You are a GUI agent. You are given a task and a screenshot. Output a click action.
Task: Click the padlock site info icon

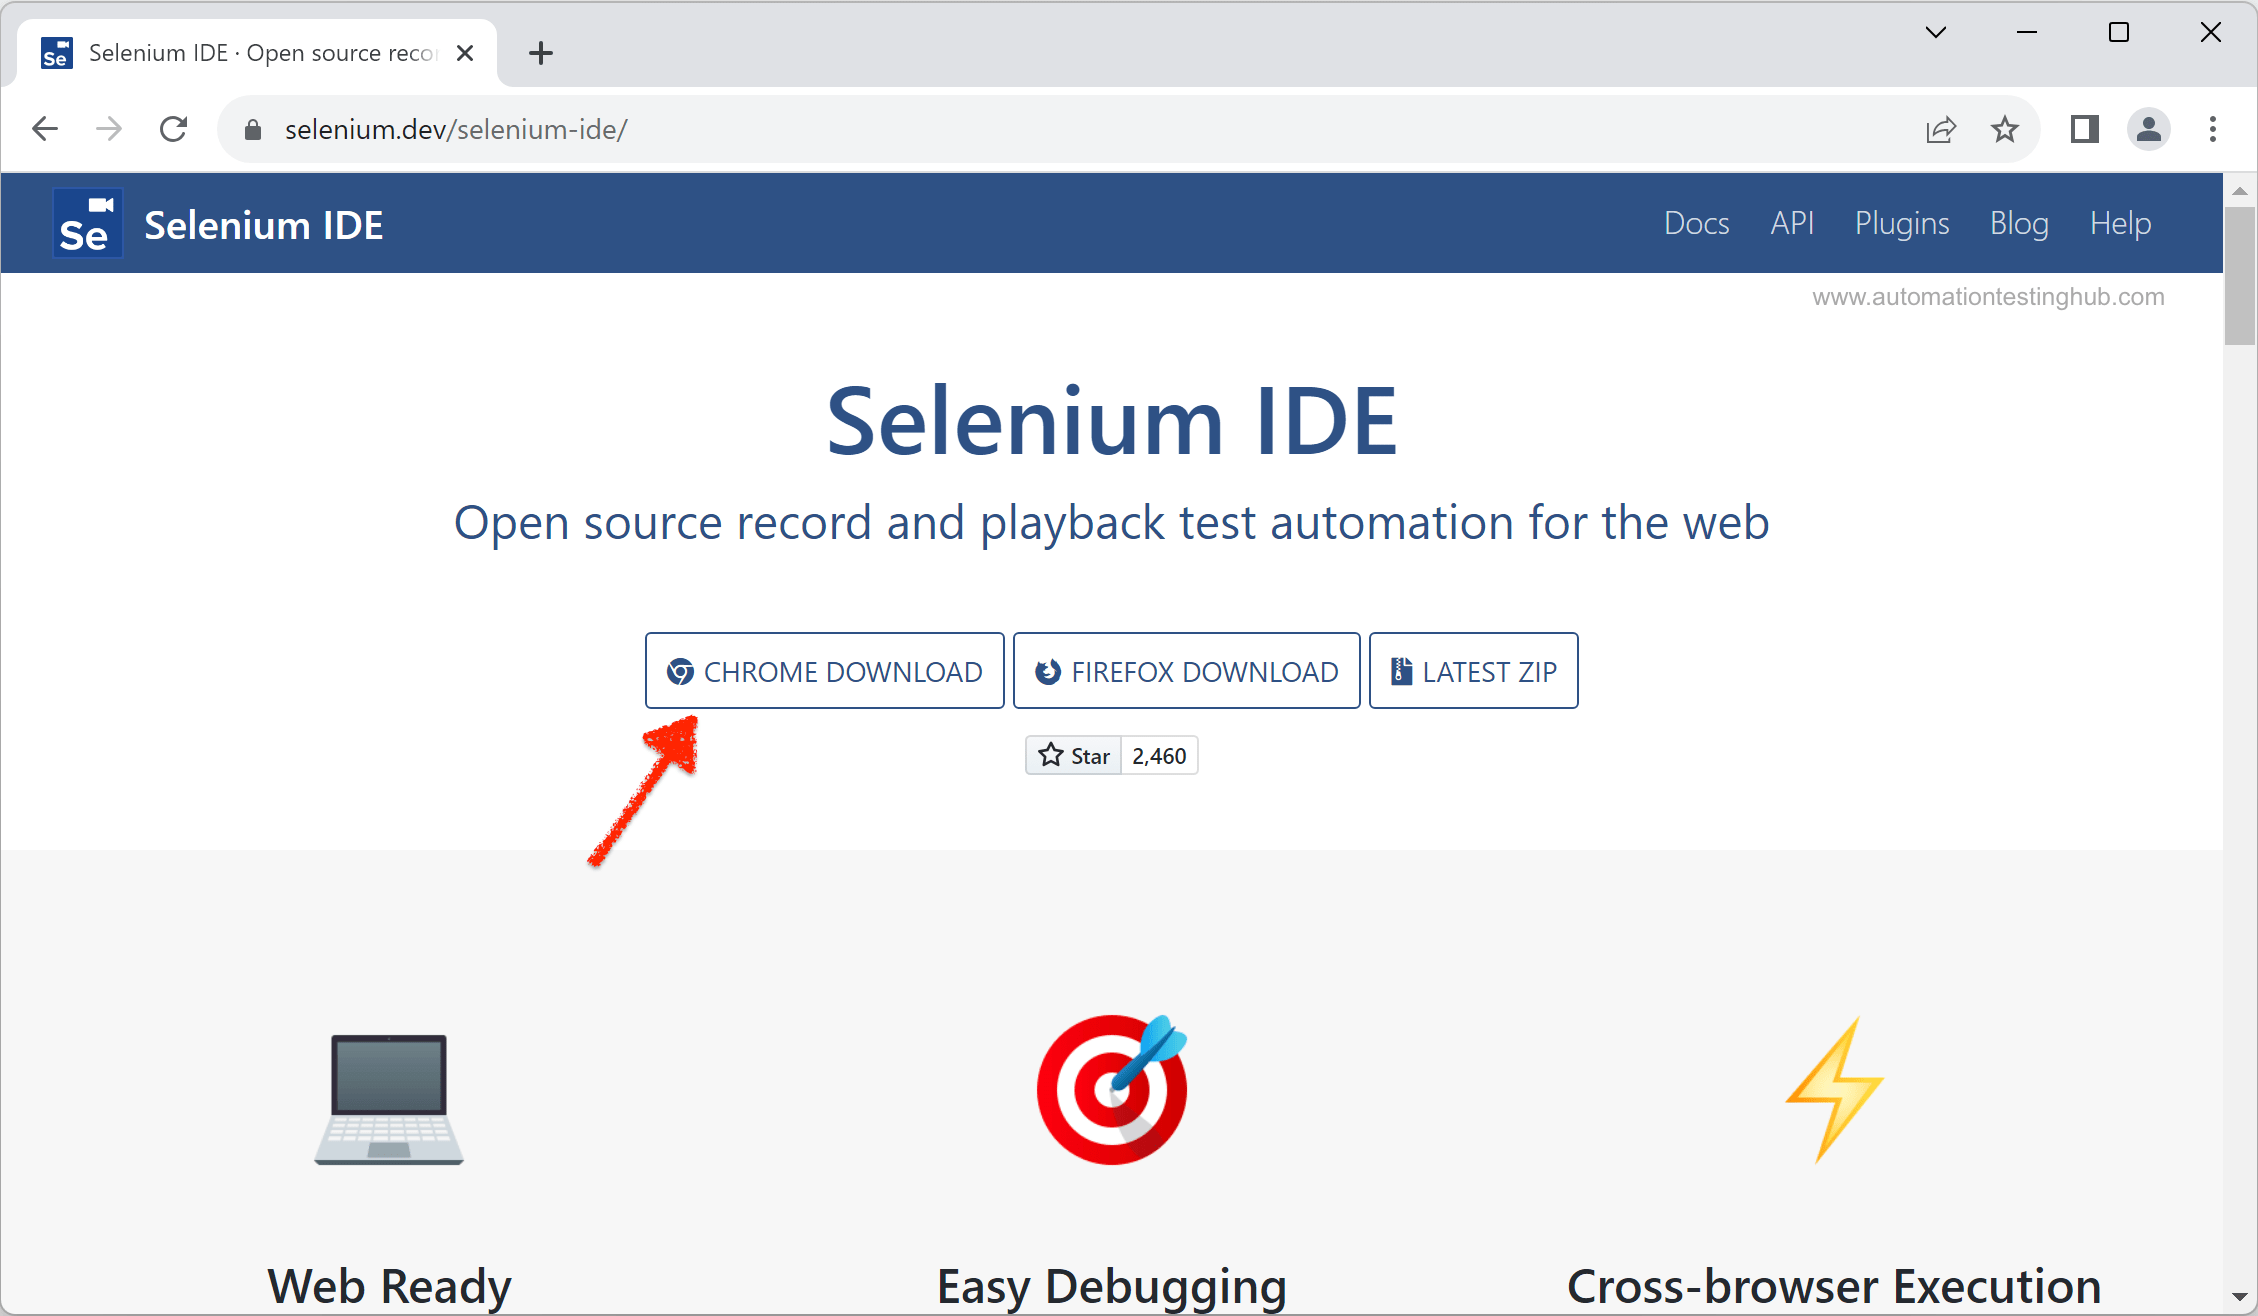252,130
